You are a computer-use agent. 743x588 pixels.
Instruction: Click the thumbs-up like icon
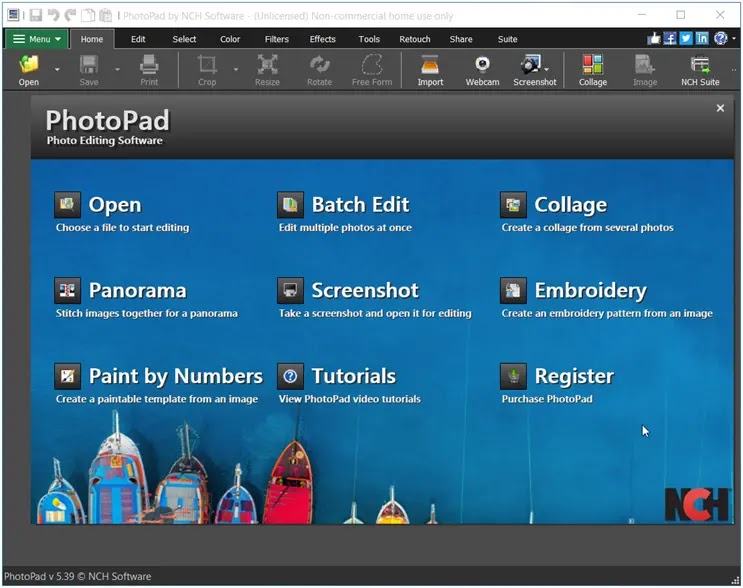click(653, 38)
